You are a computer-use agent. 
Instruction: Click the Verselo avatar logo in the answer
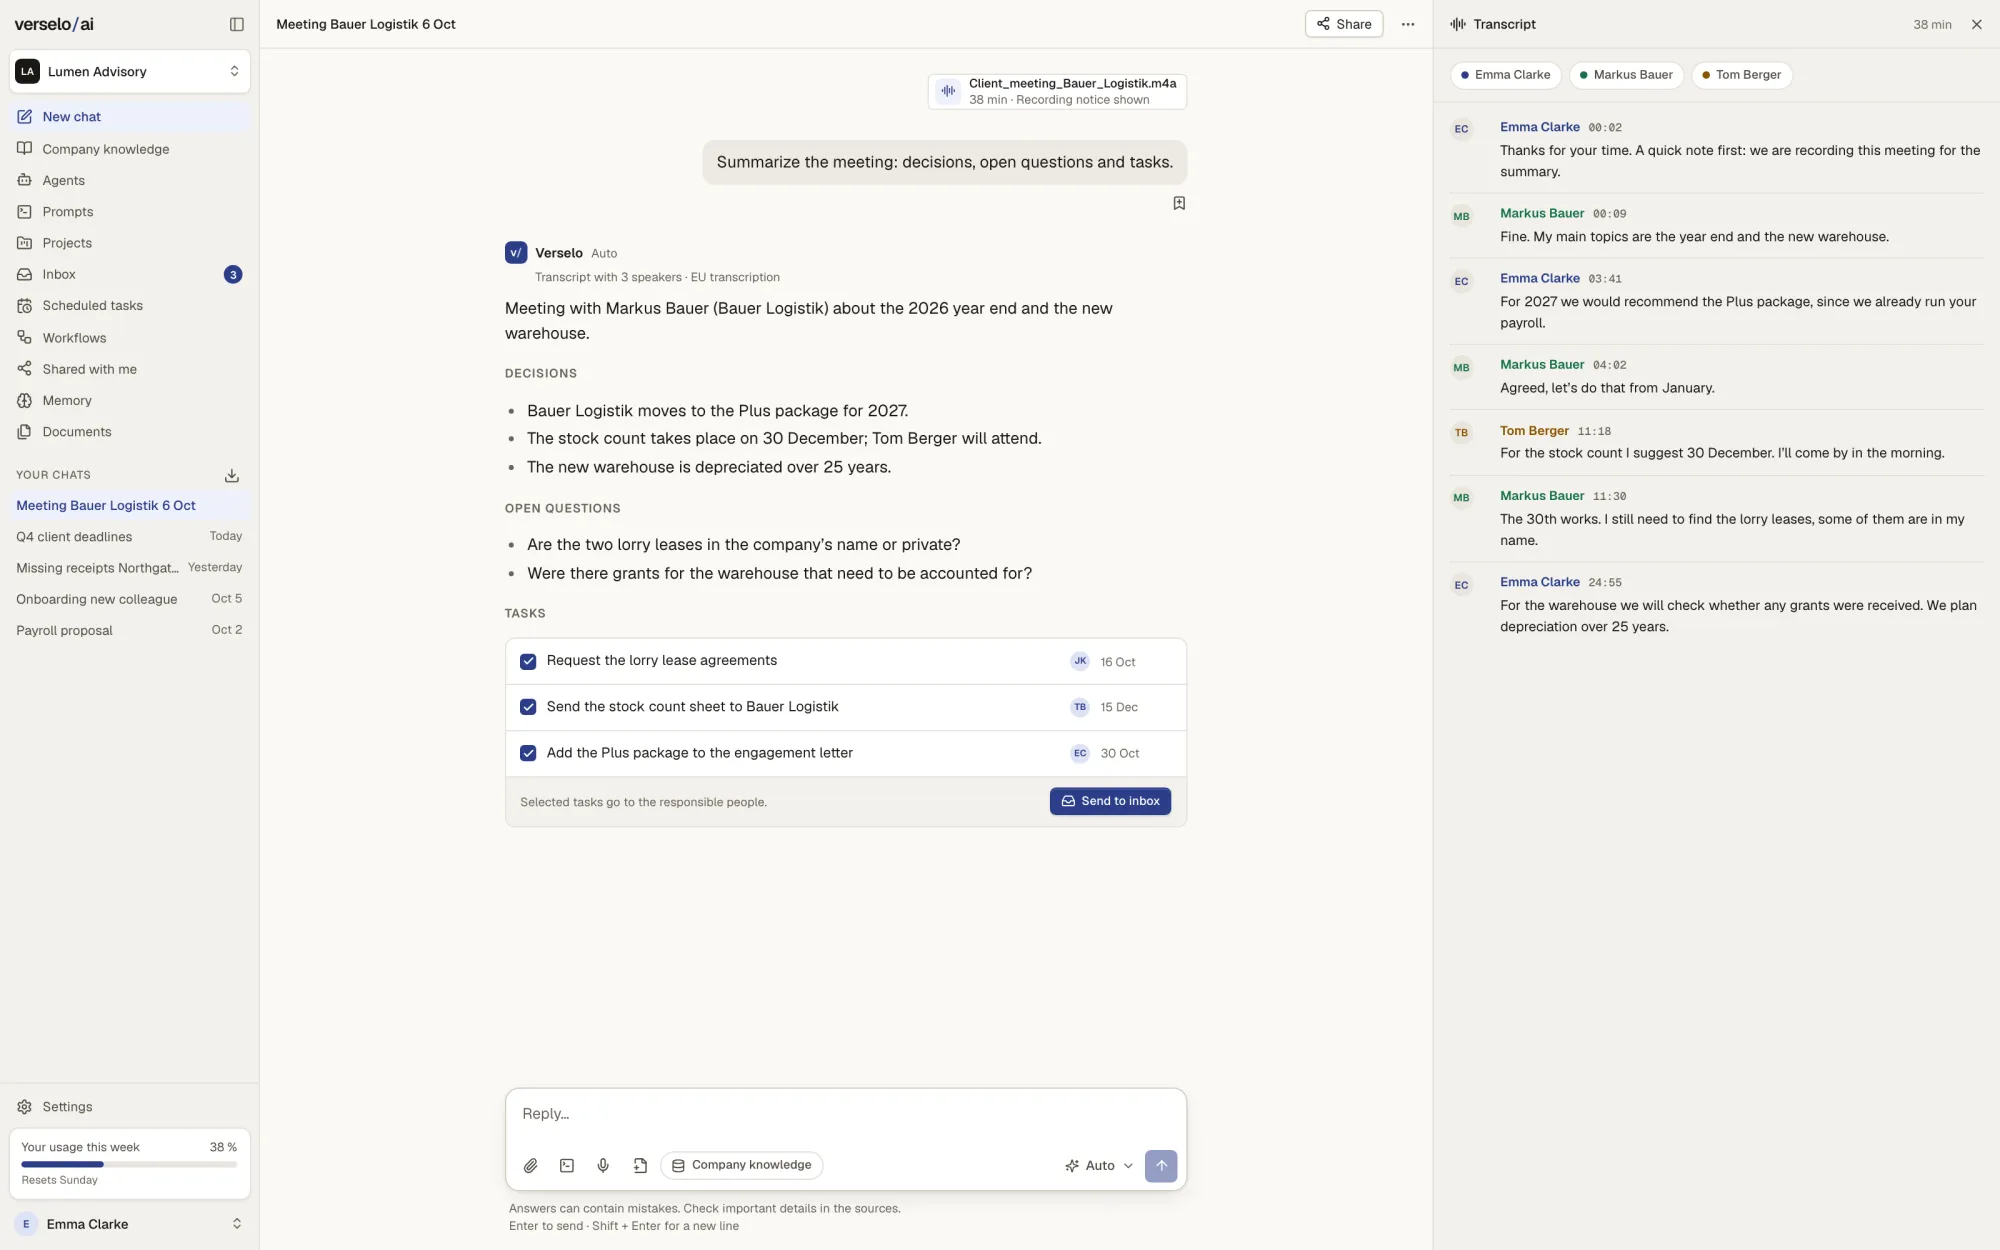coord(516,253)
